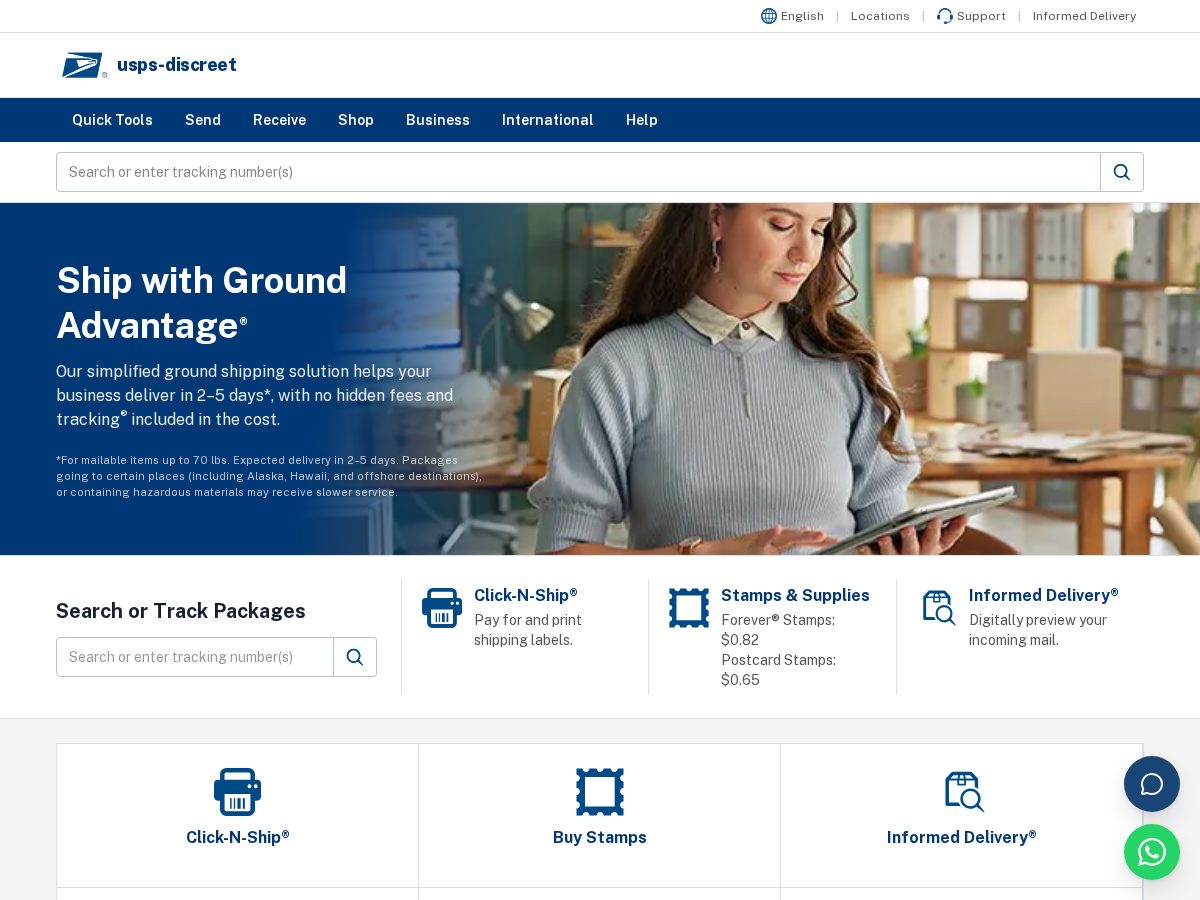The image size is (1200, 900).
Task: Open the dark blue chat bubble
Action: (x=1152, y=784)
